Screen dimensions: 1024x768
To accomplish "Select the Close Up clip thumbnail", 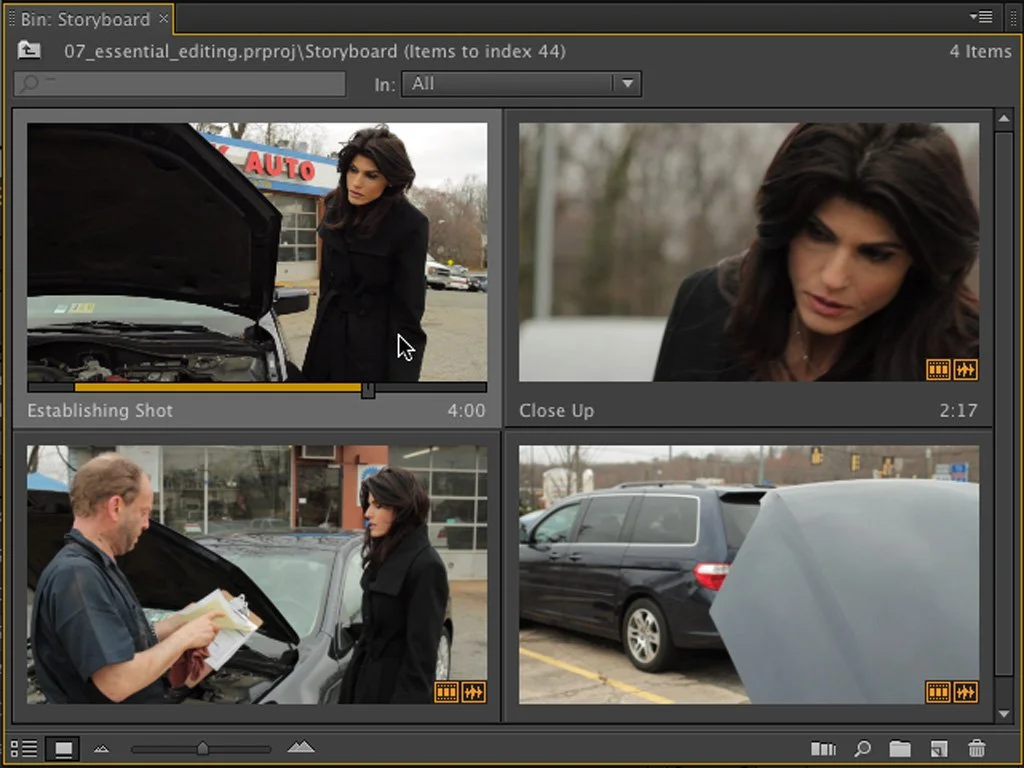I will pyautogui.click(x=748, y=252).
